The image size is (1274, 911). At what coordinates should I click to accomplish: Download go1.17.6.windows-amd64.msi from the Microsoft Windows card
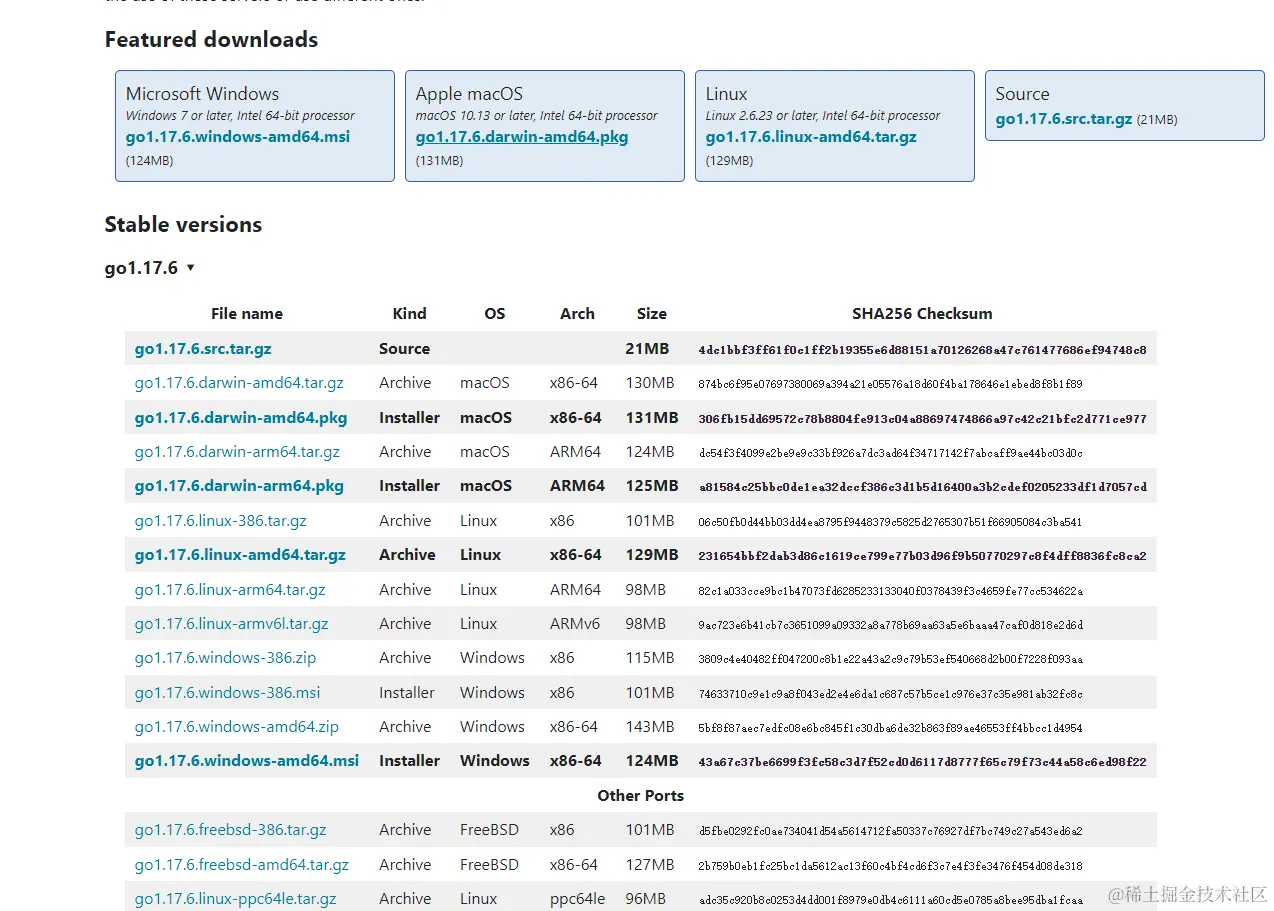pos(238,137)
